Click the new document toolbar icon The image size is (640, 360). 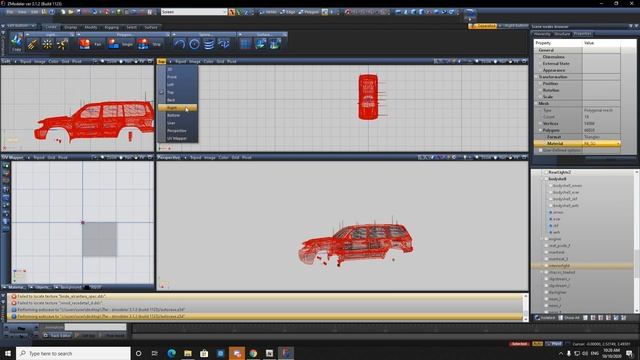(x=63, y=12)
